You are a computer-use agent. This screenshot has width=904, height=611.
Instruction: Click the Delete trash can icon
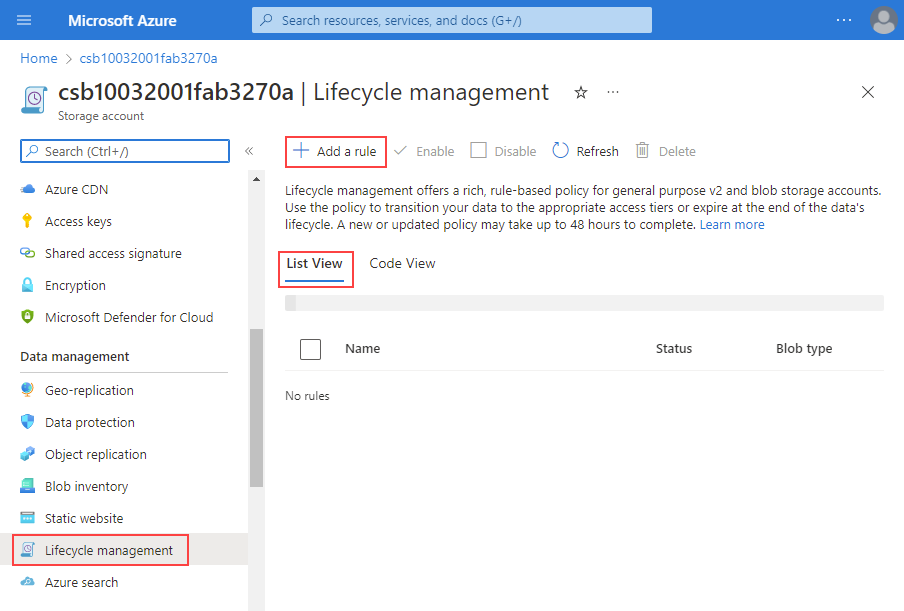point(642,150)
